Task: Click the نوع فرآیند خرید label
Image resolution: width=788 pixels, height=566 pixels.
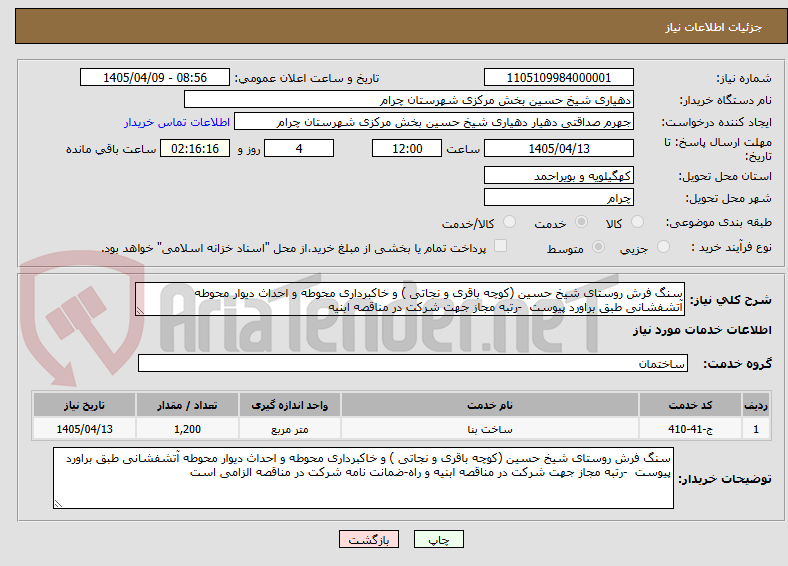Action: [x=731, y=247]
